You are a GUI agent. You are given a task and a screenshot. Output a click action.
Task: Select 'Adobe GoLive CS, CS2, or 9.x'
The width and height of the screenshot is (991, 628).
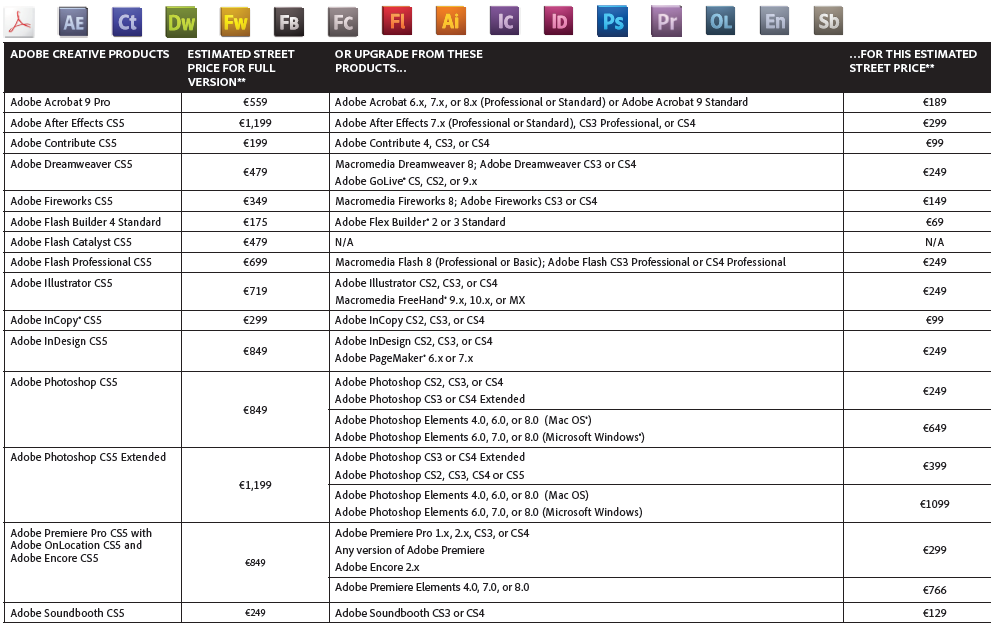click(x=406, y=181)
